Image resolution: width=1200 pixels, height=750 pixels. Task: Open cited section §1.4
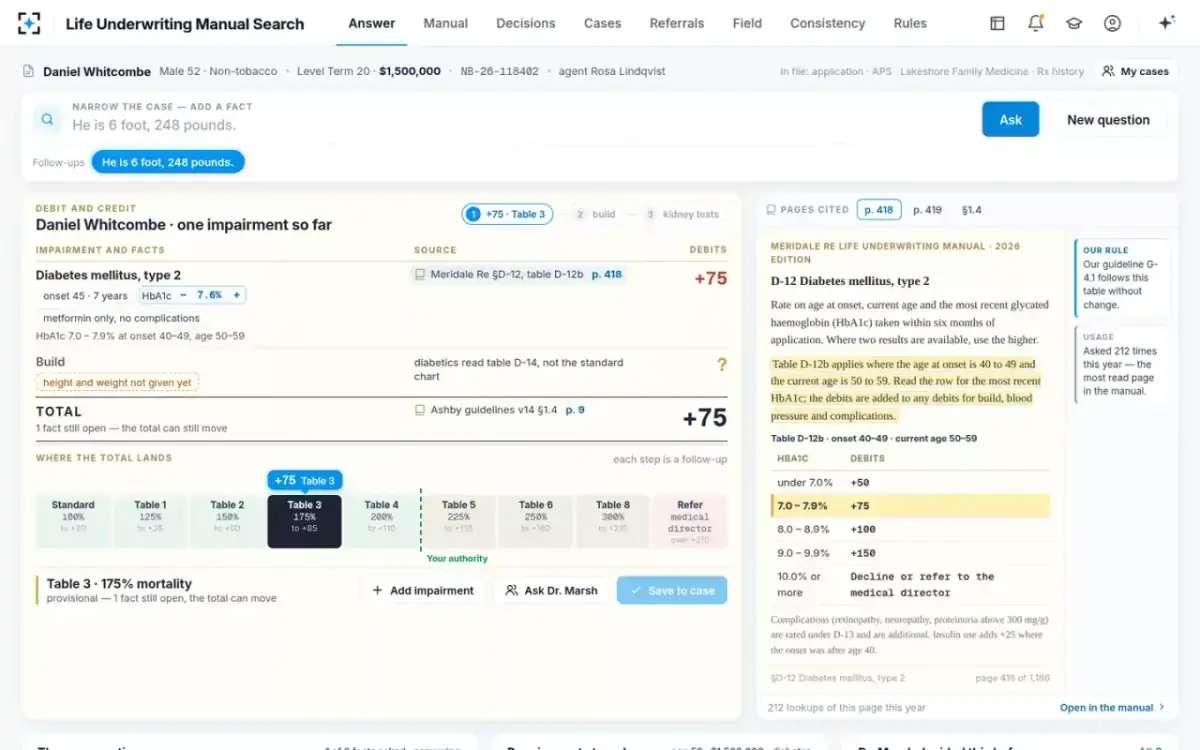coord(971,210)
